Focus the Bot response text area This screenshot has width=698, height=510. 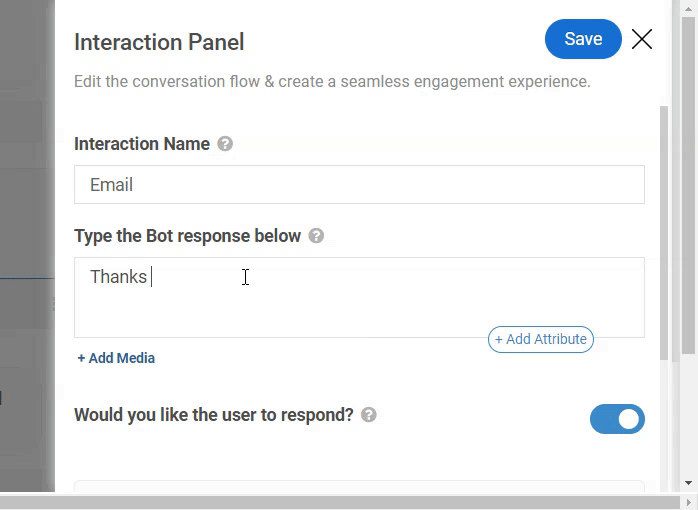pos(359,297)
